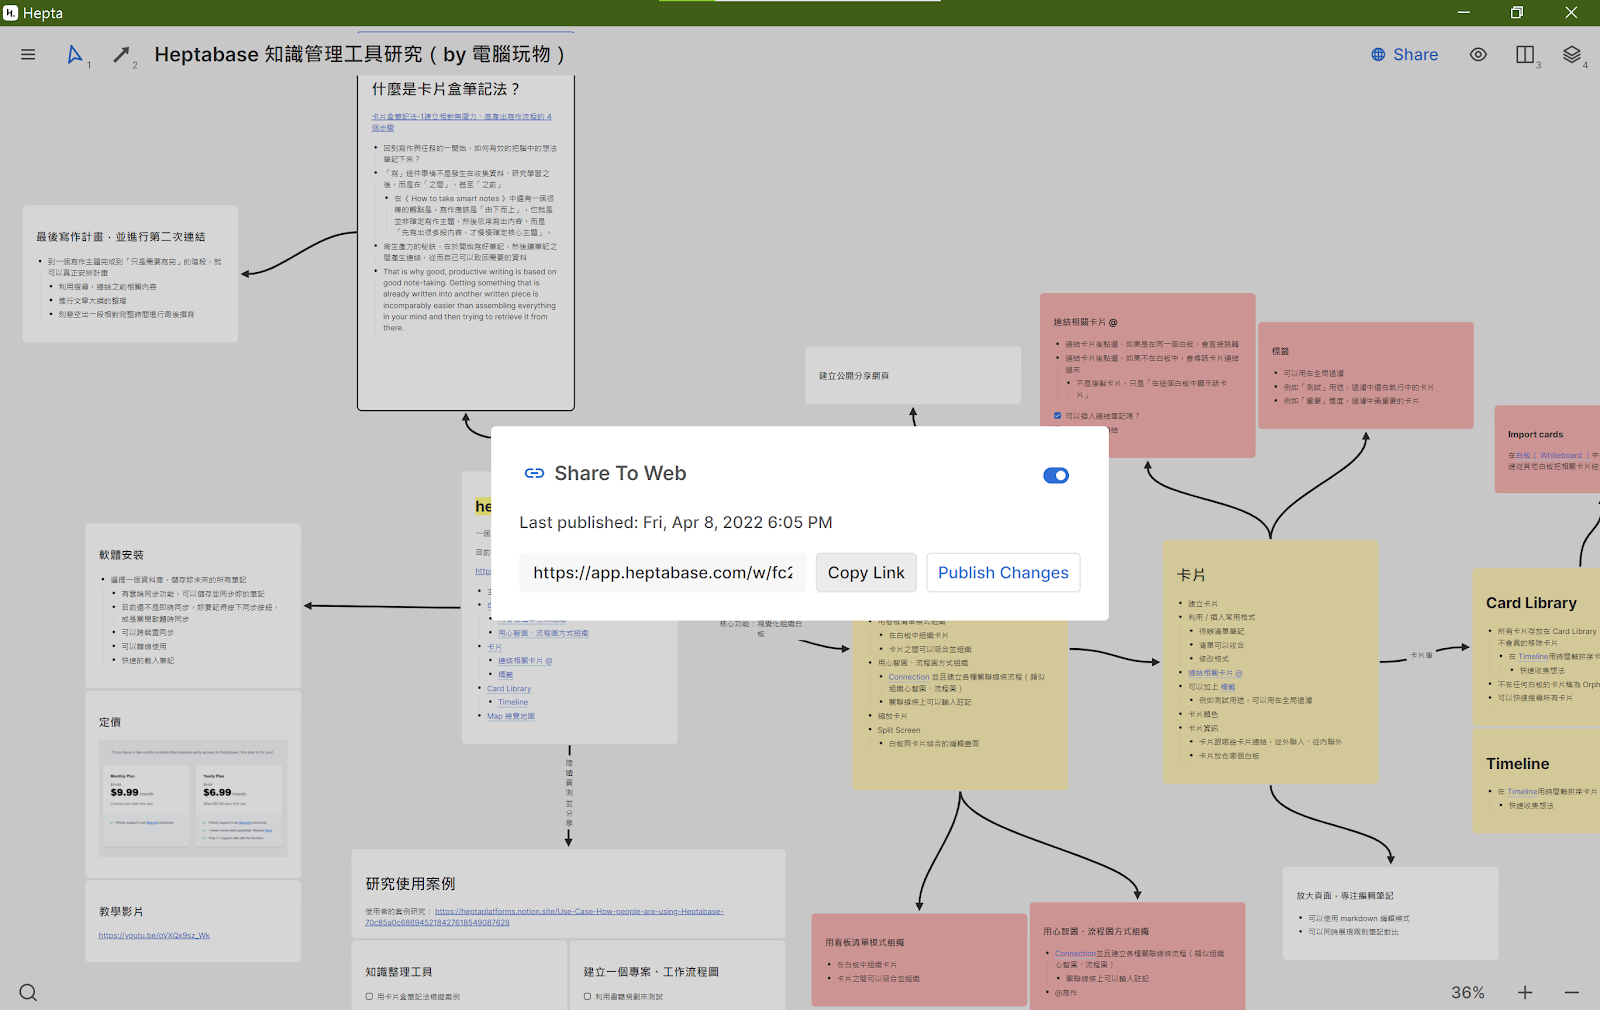The height and width of the screenshot is (1010, 1600).
Task: Select the arrow connection tool
Action: [121, 55]
